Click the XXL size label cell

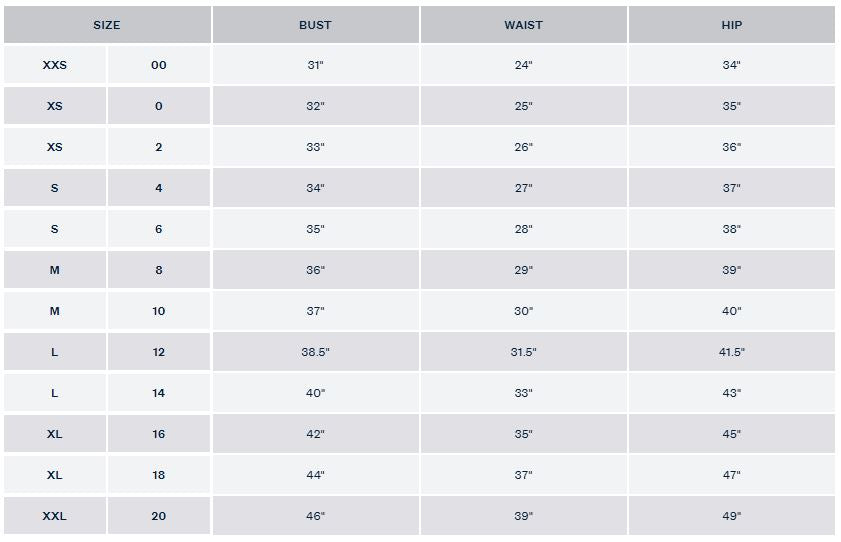(55, 516)
